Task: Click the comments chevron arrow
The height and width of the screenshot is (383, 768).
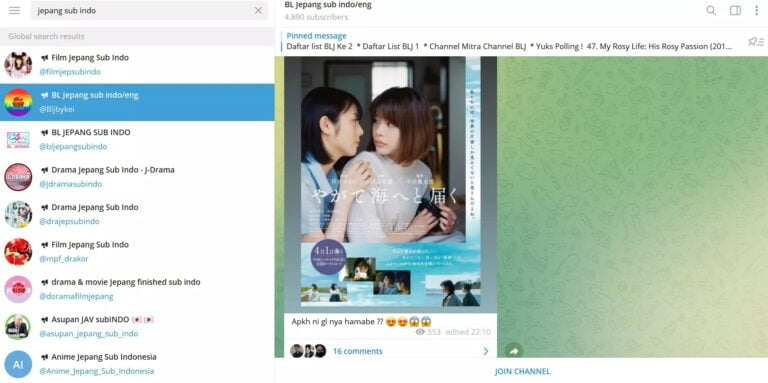Action: 485,351
